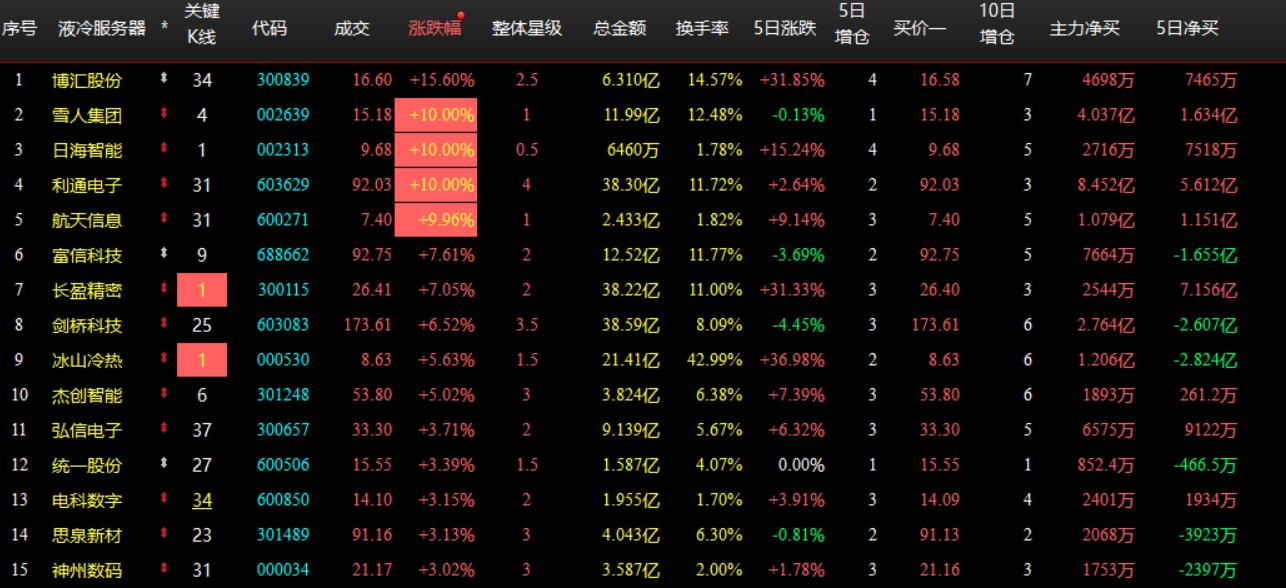Viewport: 1286px width, 588px height.
Task: Click stock code 000034
Action: tap(283, 570)
